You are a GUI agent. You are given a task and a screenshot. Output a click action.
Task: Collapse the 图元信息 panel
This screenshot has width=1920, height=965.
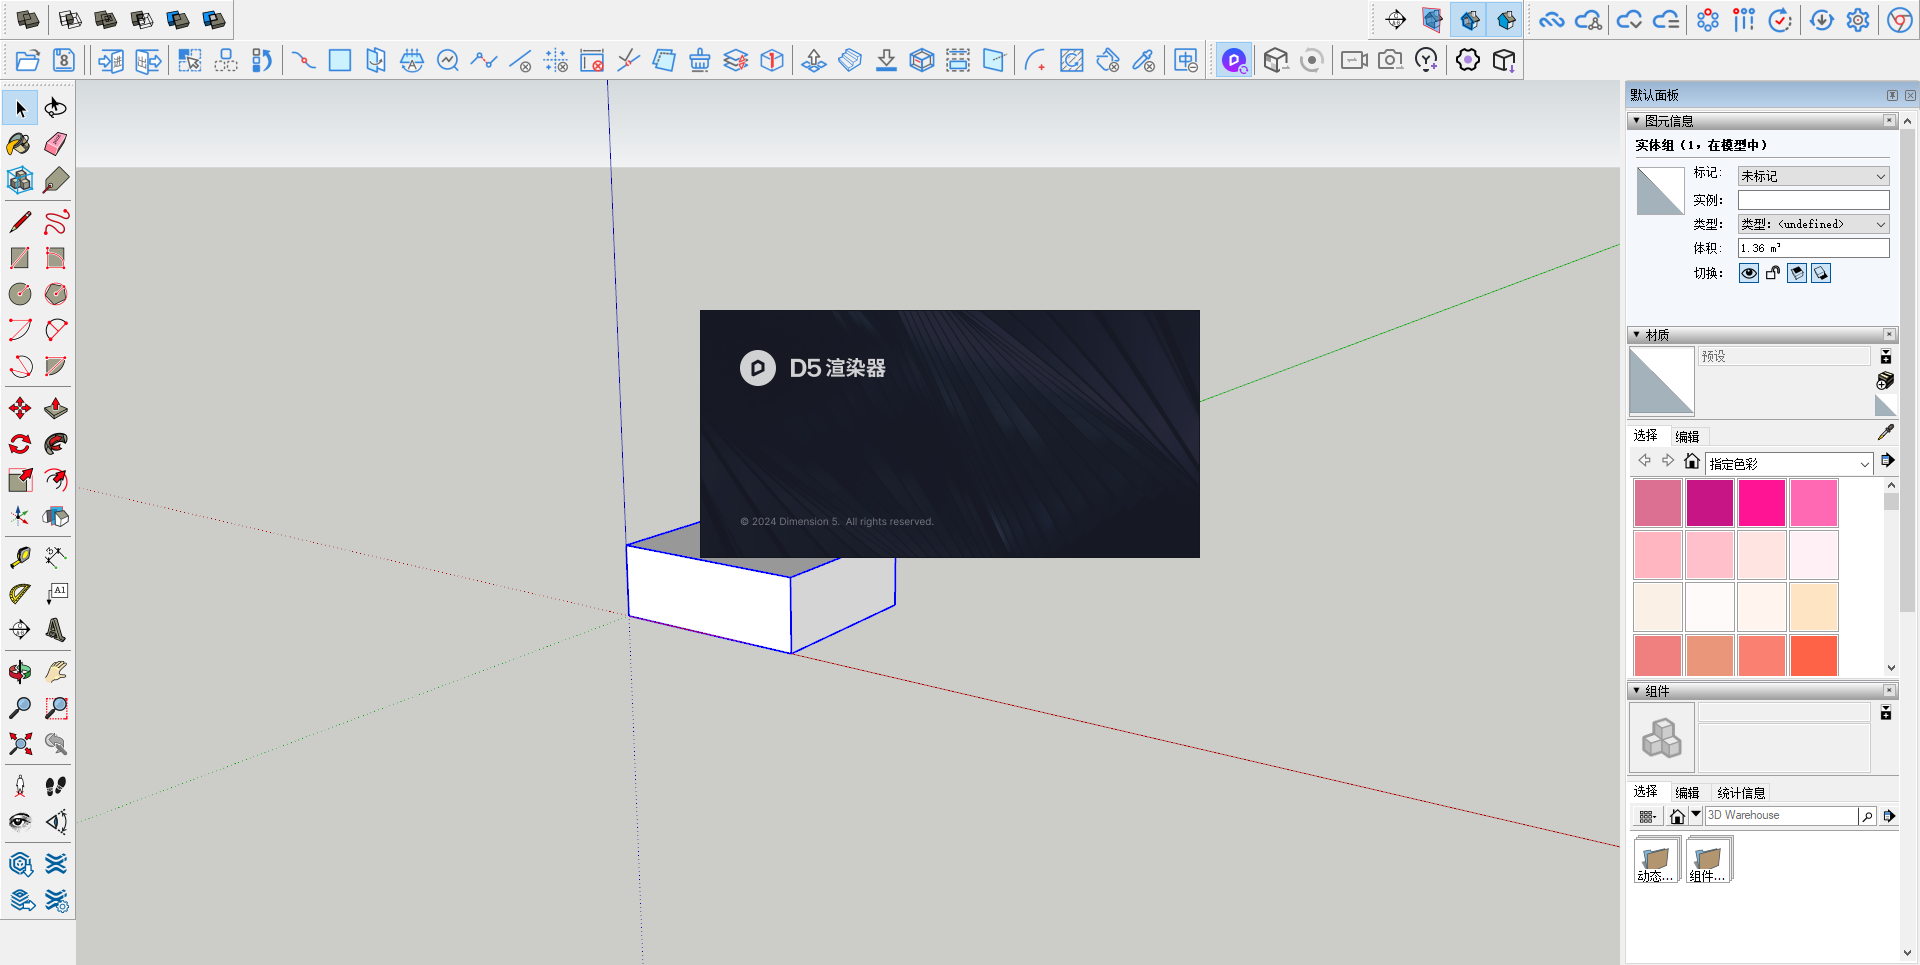1636,121
